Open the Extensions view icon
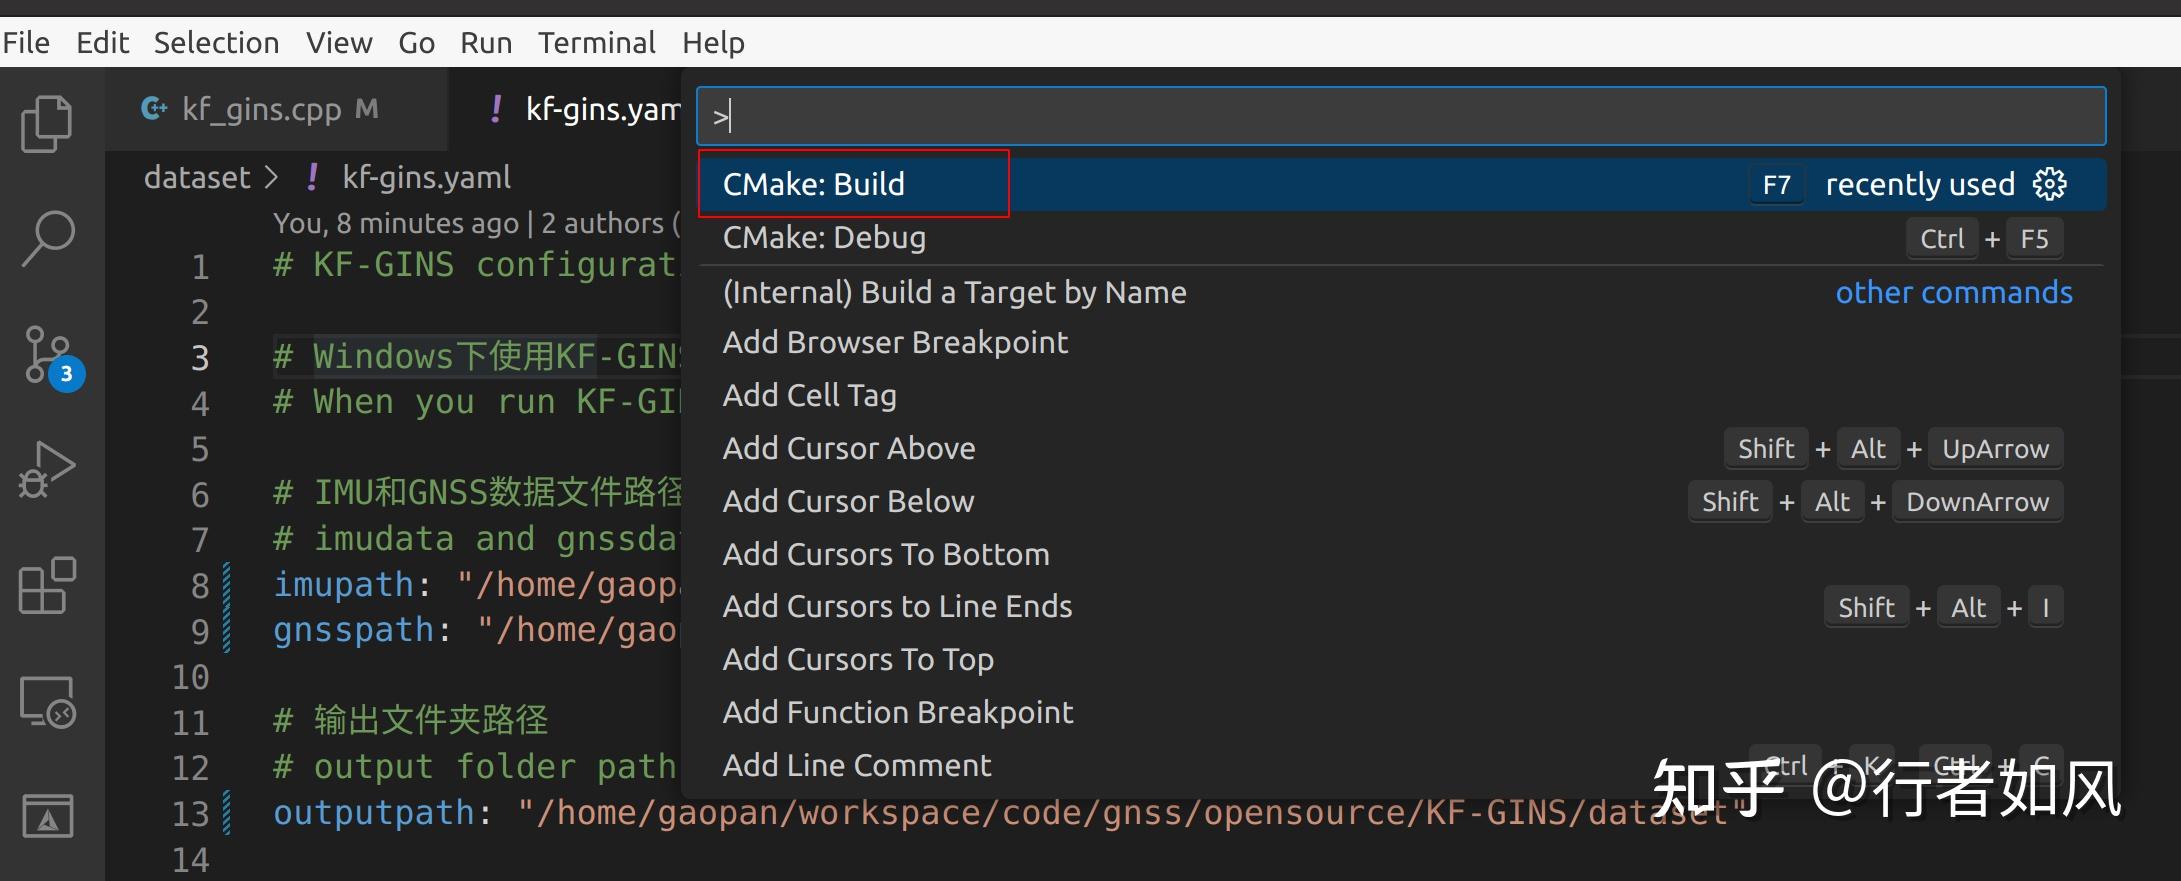Viewport: 2181px width, 881px height. tap(47, 586)
